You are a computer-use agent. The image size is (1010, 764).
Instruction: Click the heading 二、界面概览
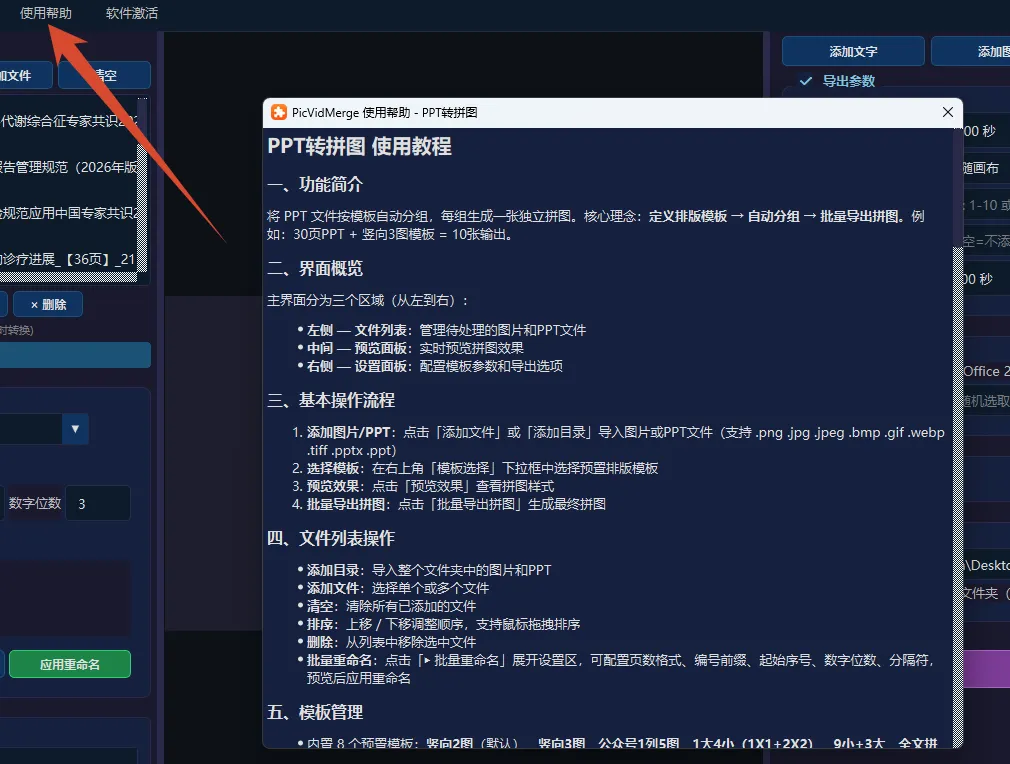315,269
